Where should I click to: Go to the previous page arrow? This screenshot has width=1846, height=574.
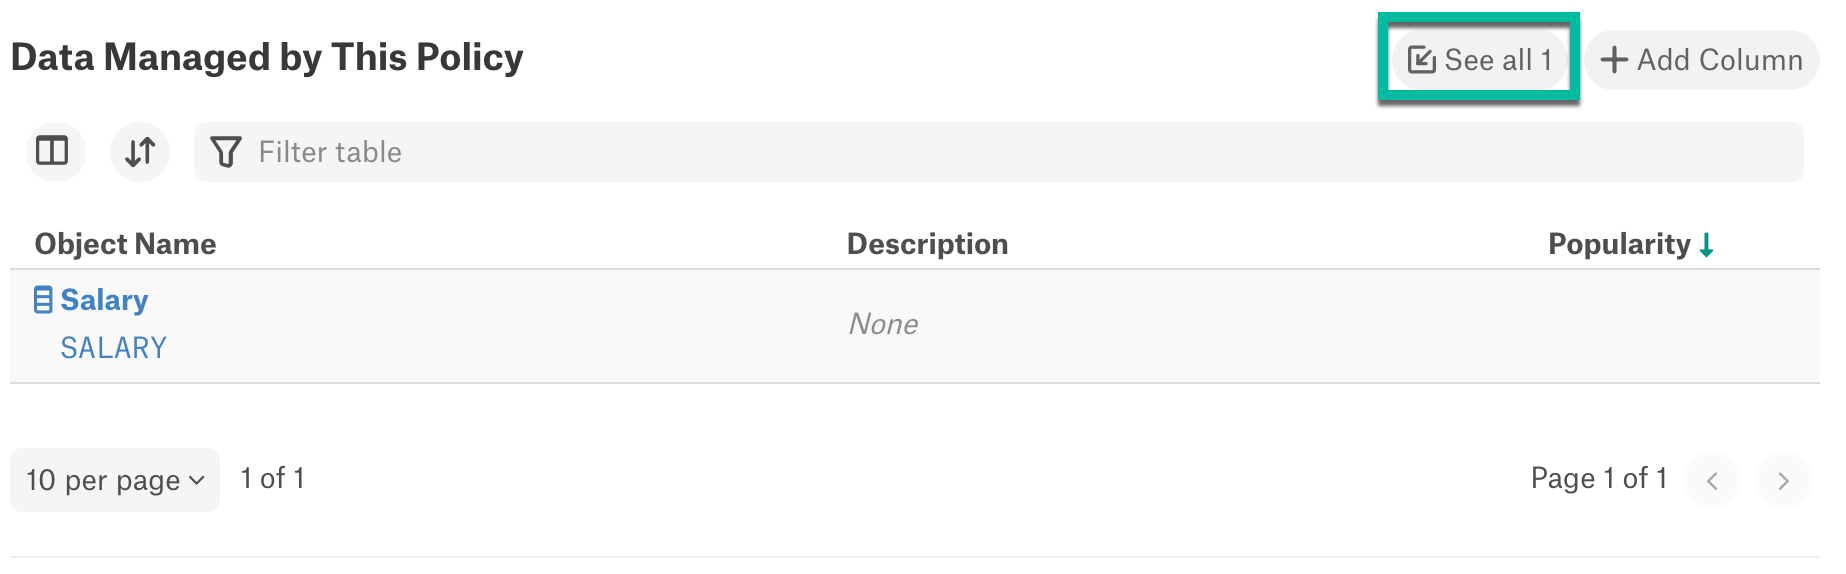(x=1712, y=480)
